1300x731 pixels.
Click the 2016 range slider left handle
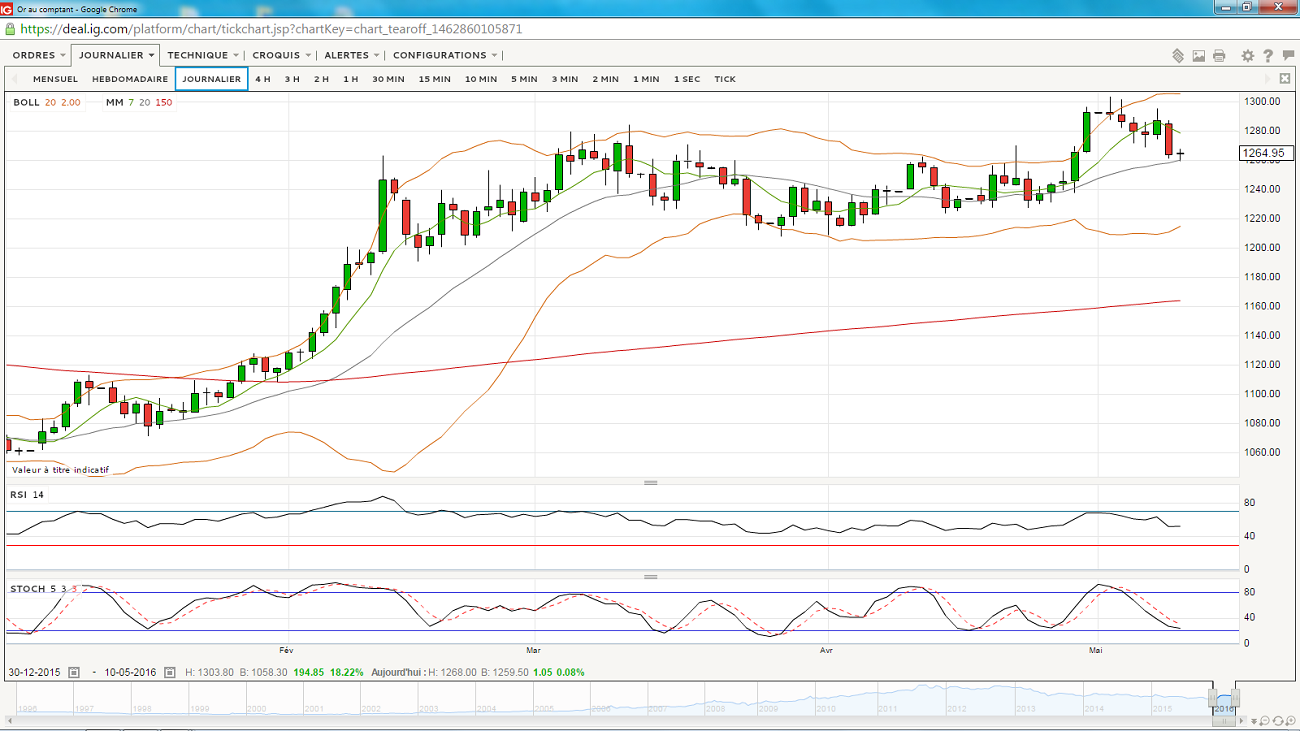point(1212,697)
